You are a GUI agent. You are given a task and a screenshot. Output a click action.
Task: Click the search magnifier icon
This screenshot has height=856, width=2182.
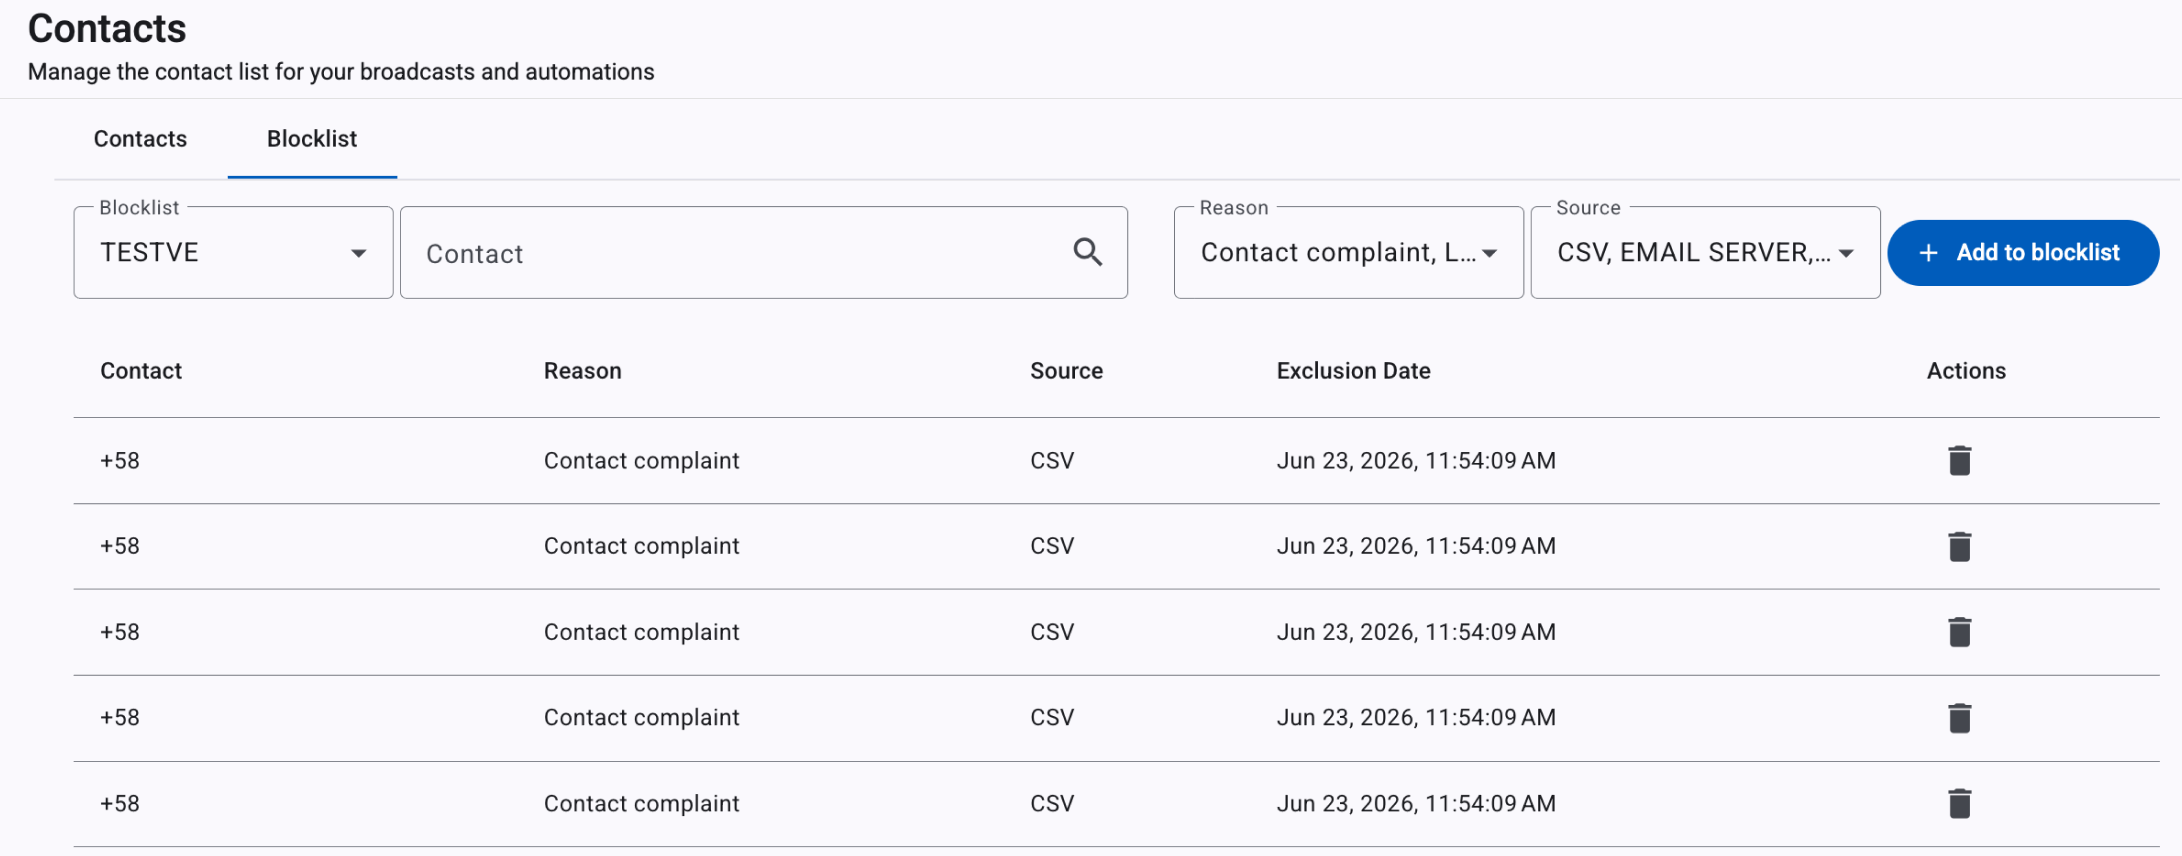[x=1087, y=252]
